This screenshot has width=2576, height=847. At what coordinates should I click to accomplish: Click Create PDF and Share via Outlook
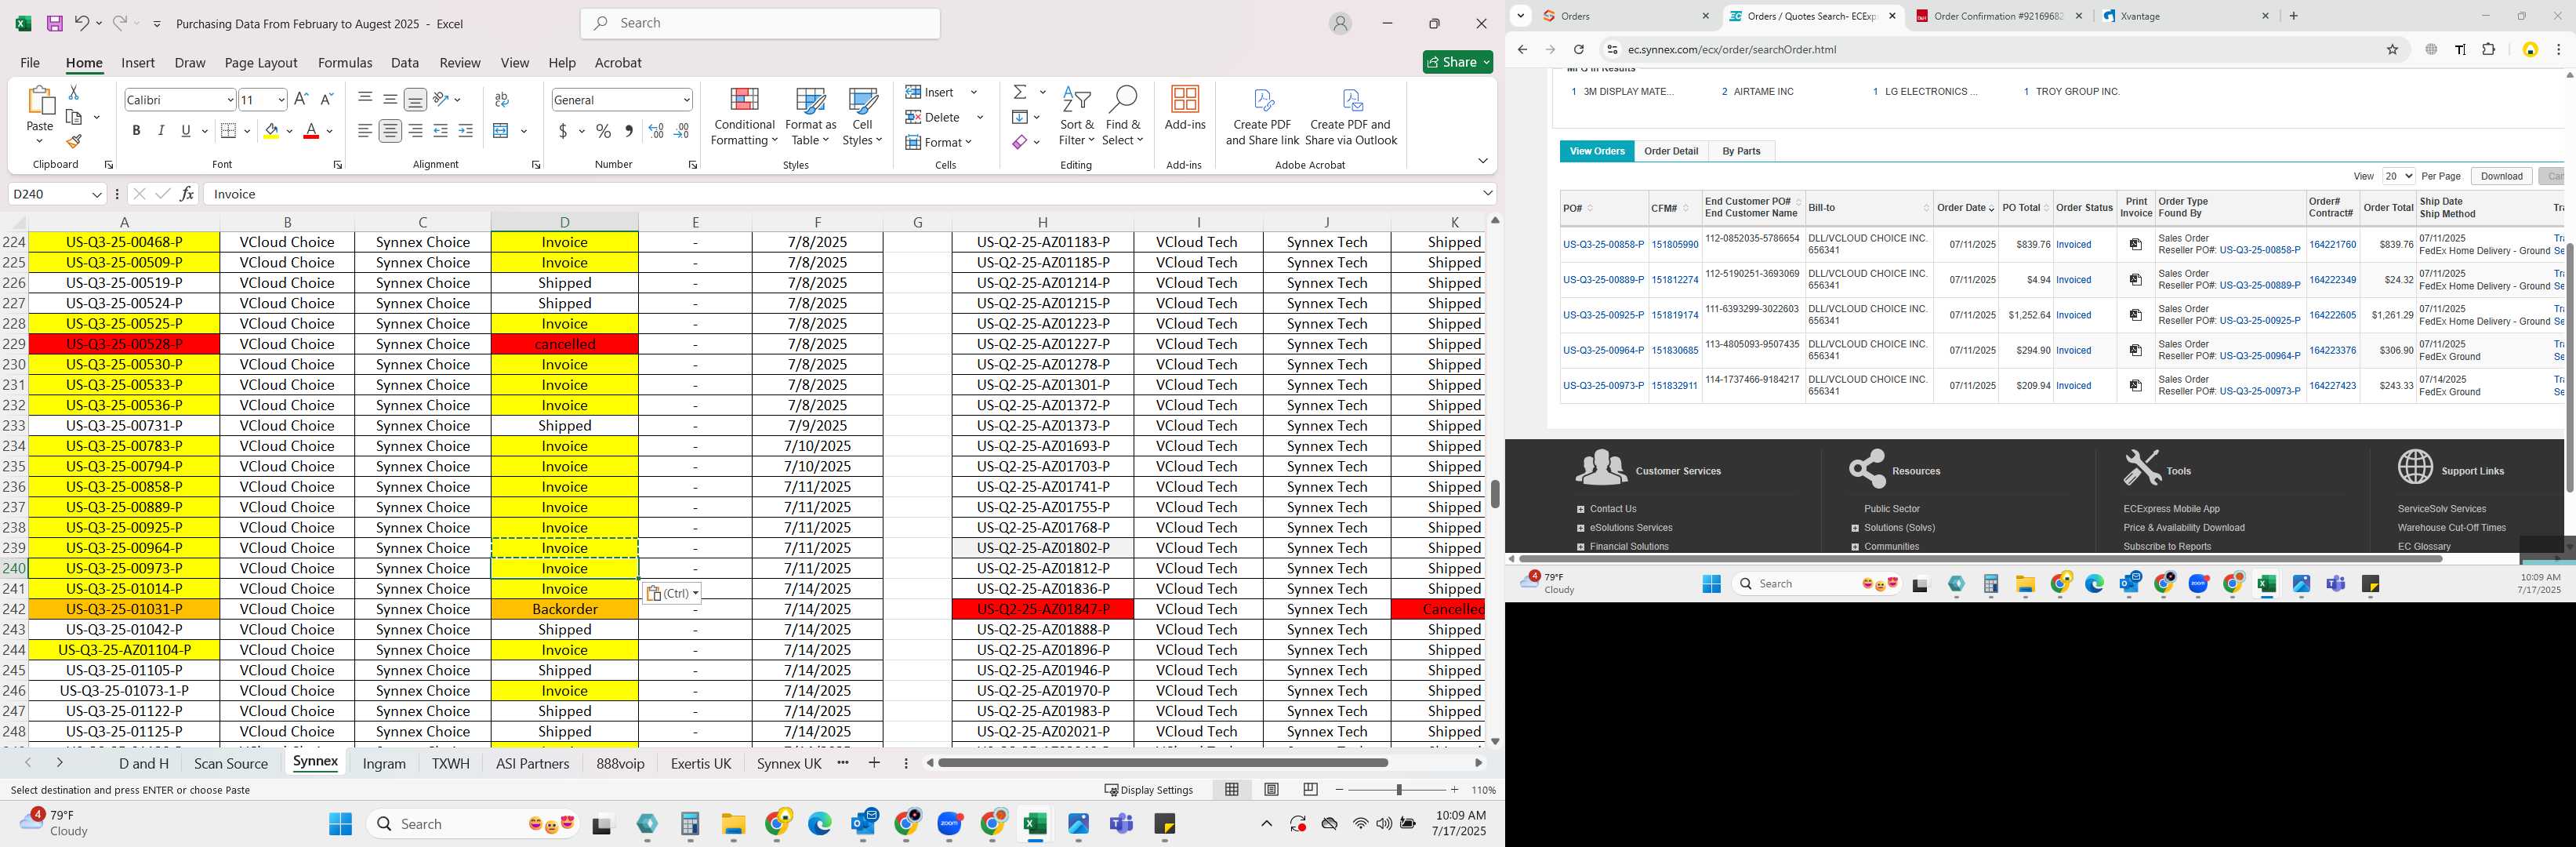click(1351, 117)
